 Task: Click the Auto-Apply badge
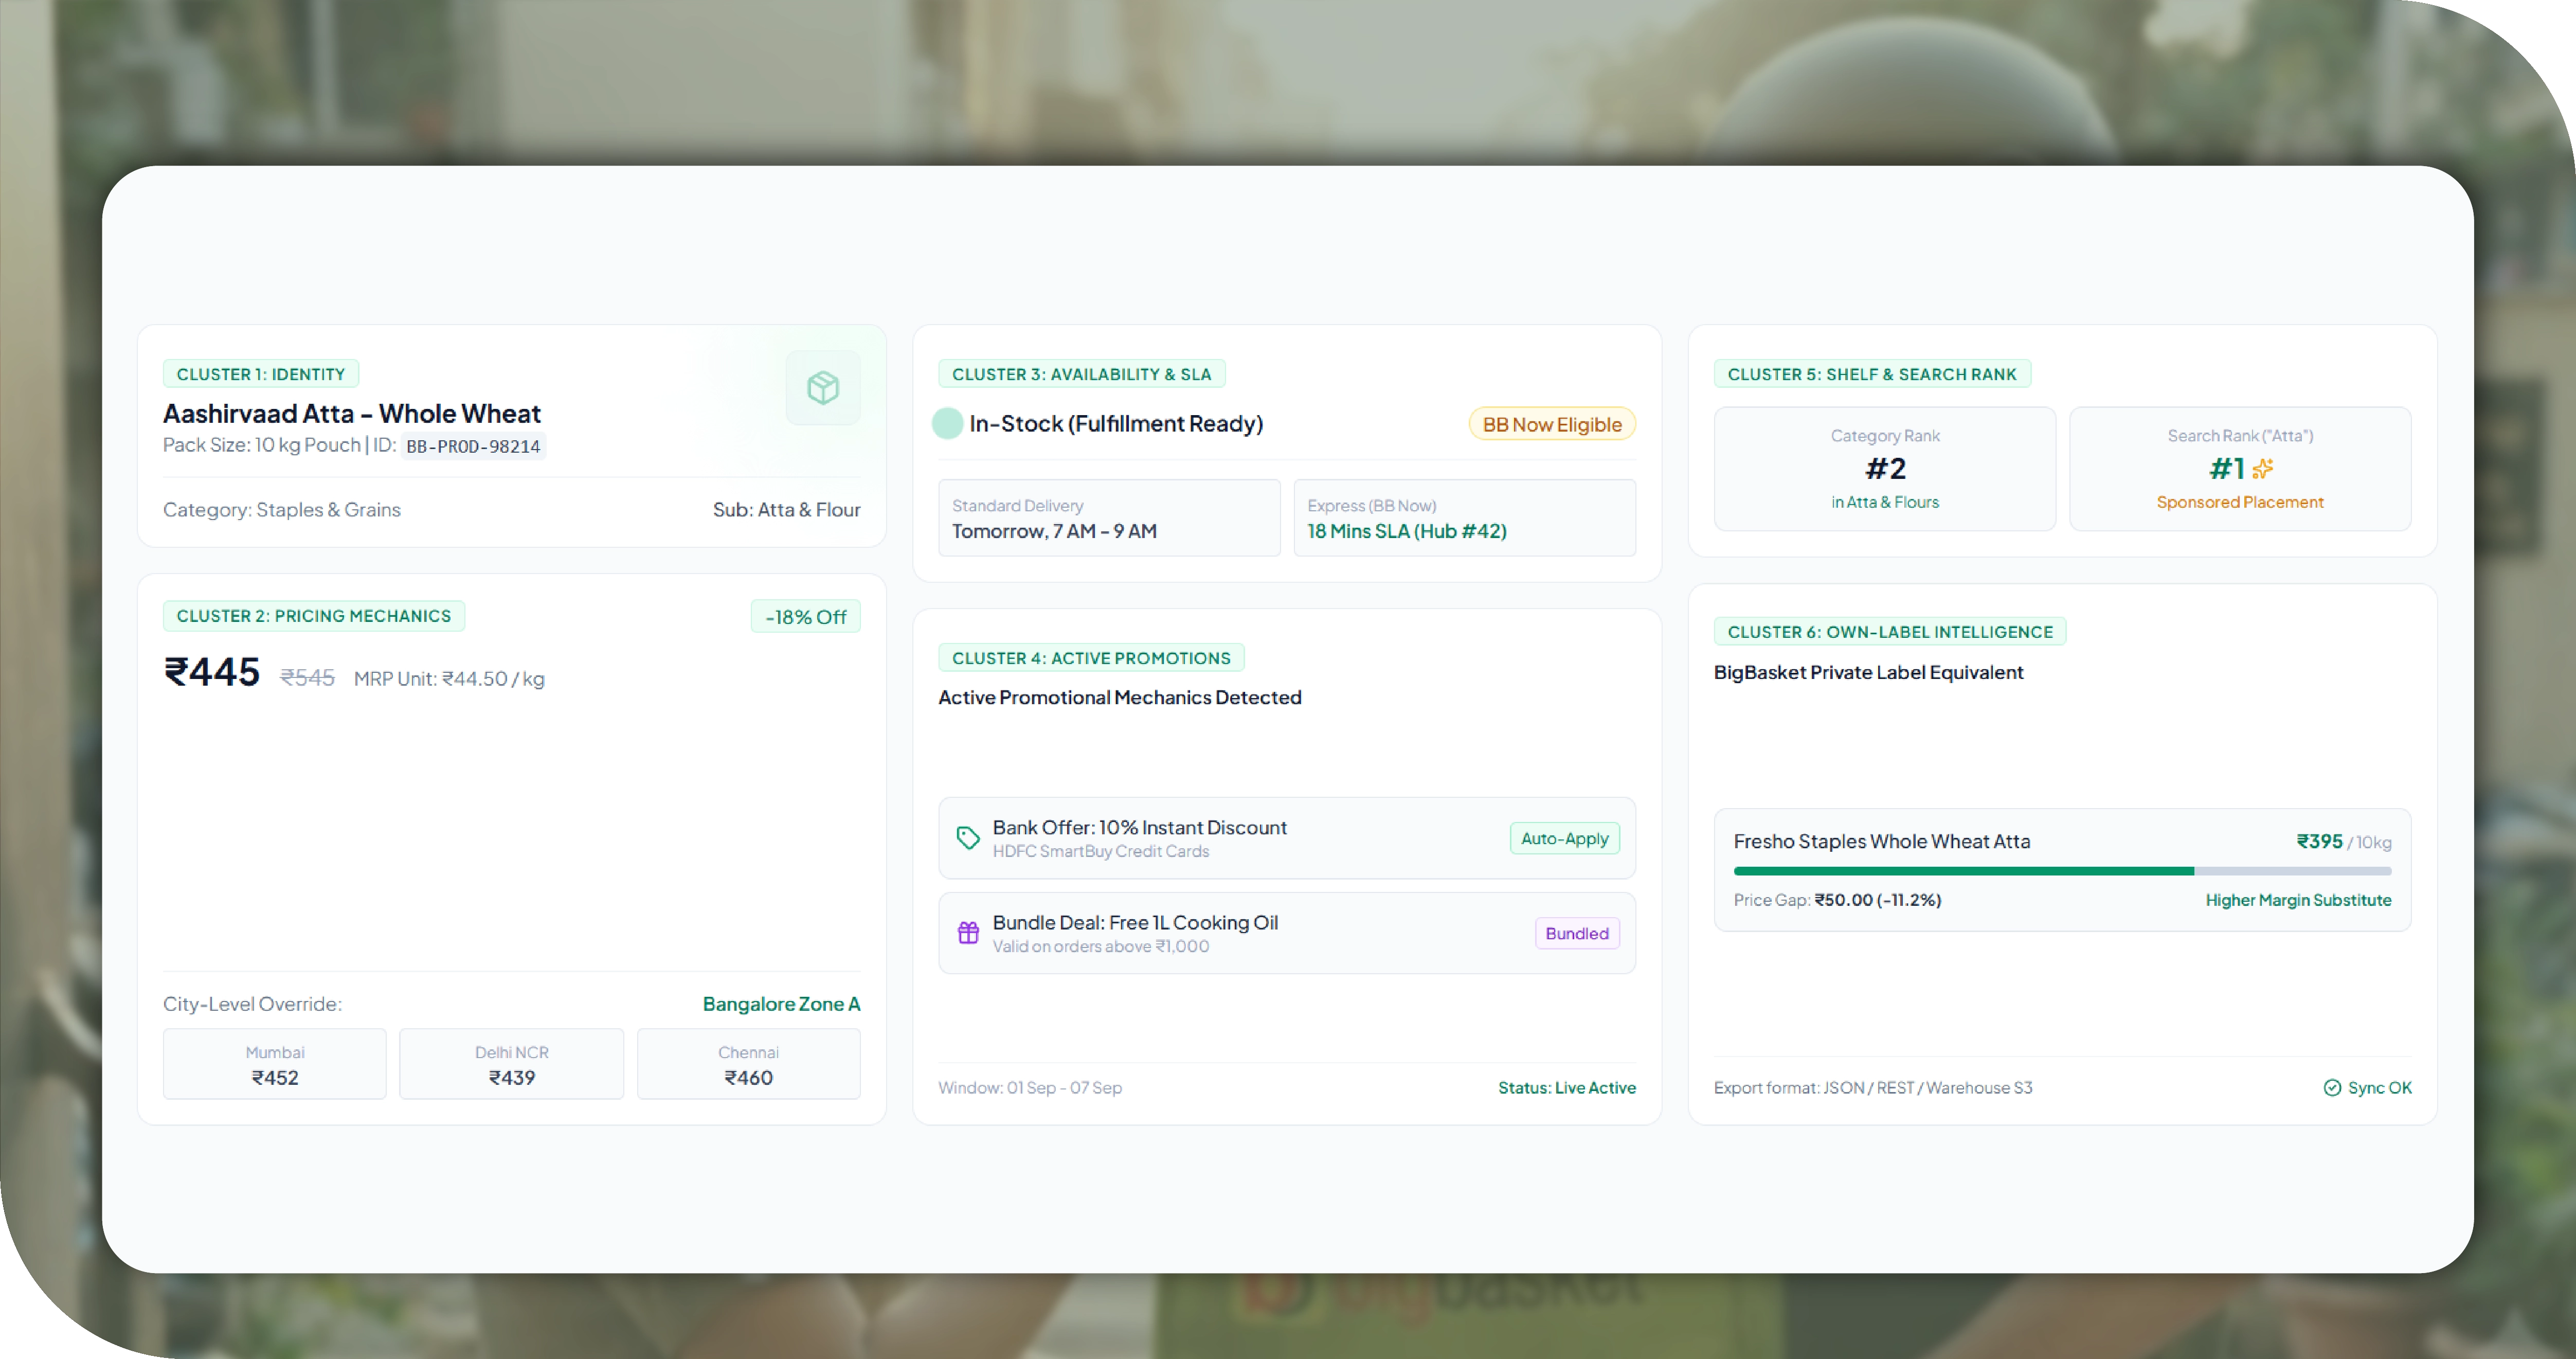click(x=1564, y=838)
